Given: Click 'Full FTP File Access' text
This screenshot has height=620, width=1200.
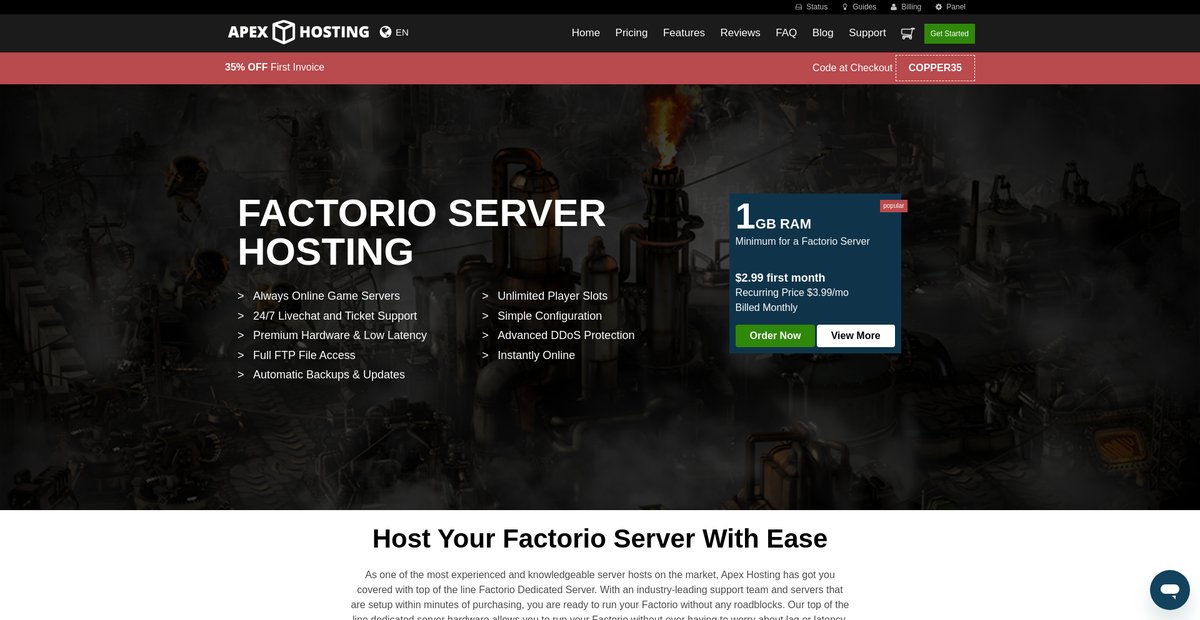Looking at the screenshot, I should pyautogui.click(x=304, y=355).
